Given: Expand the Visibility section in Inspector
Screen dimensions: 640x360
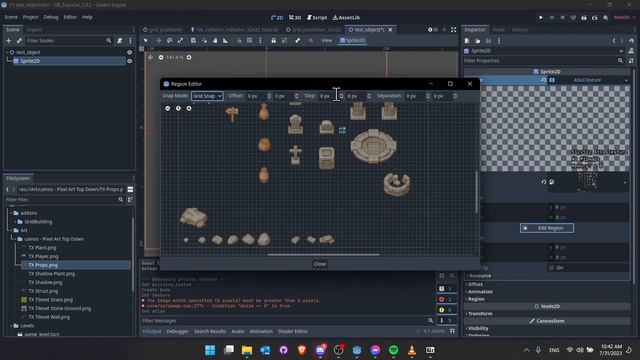Looking at the screenshot, I should pyautogui.click(x=478, y=328).
